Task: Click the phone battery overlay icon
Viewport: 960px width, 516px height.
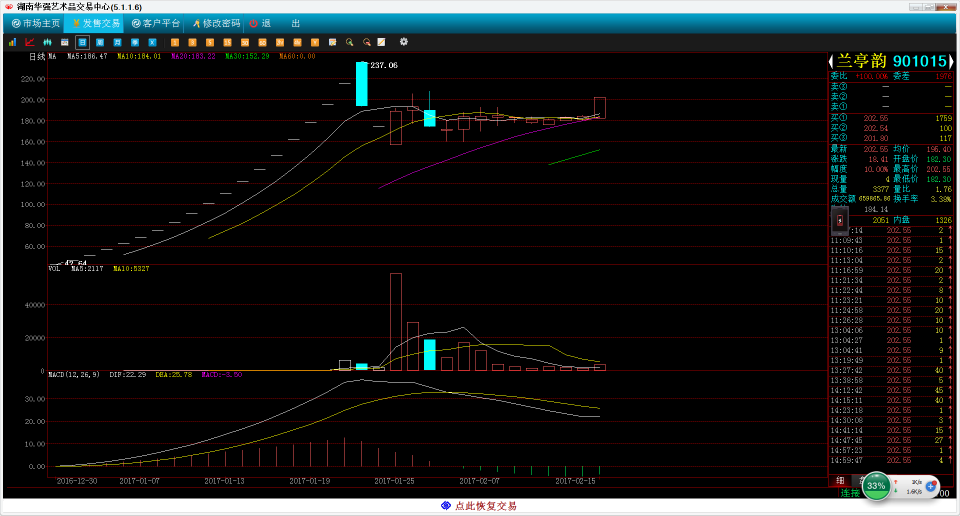Action: pyautogui.click(x=839, y=221)
